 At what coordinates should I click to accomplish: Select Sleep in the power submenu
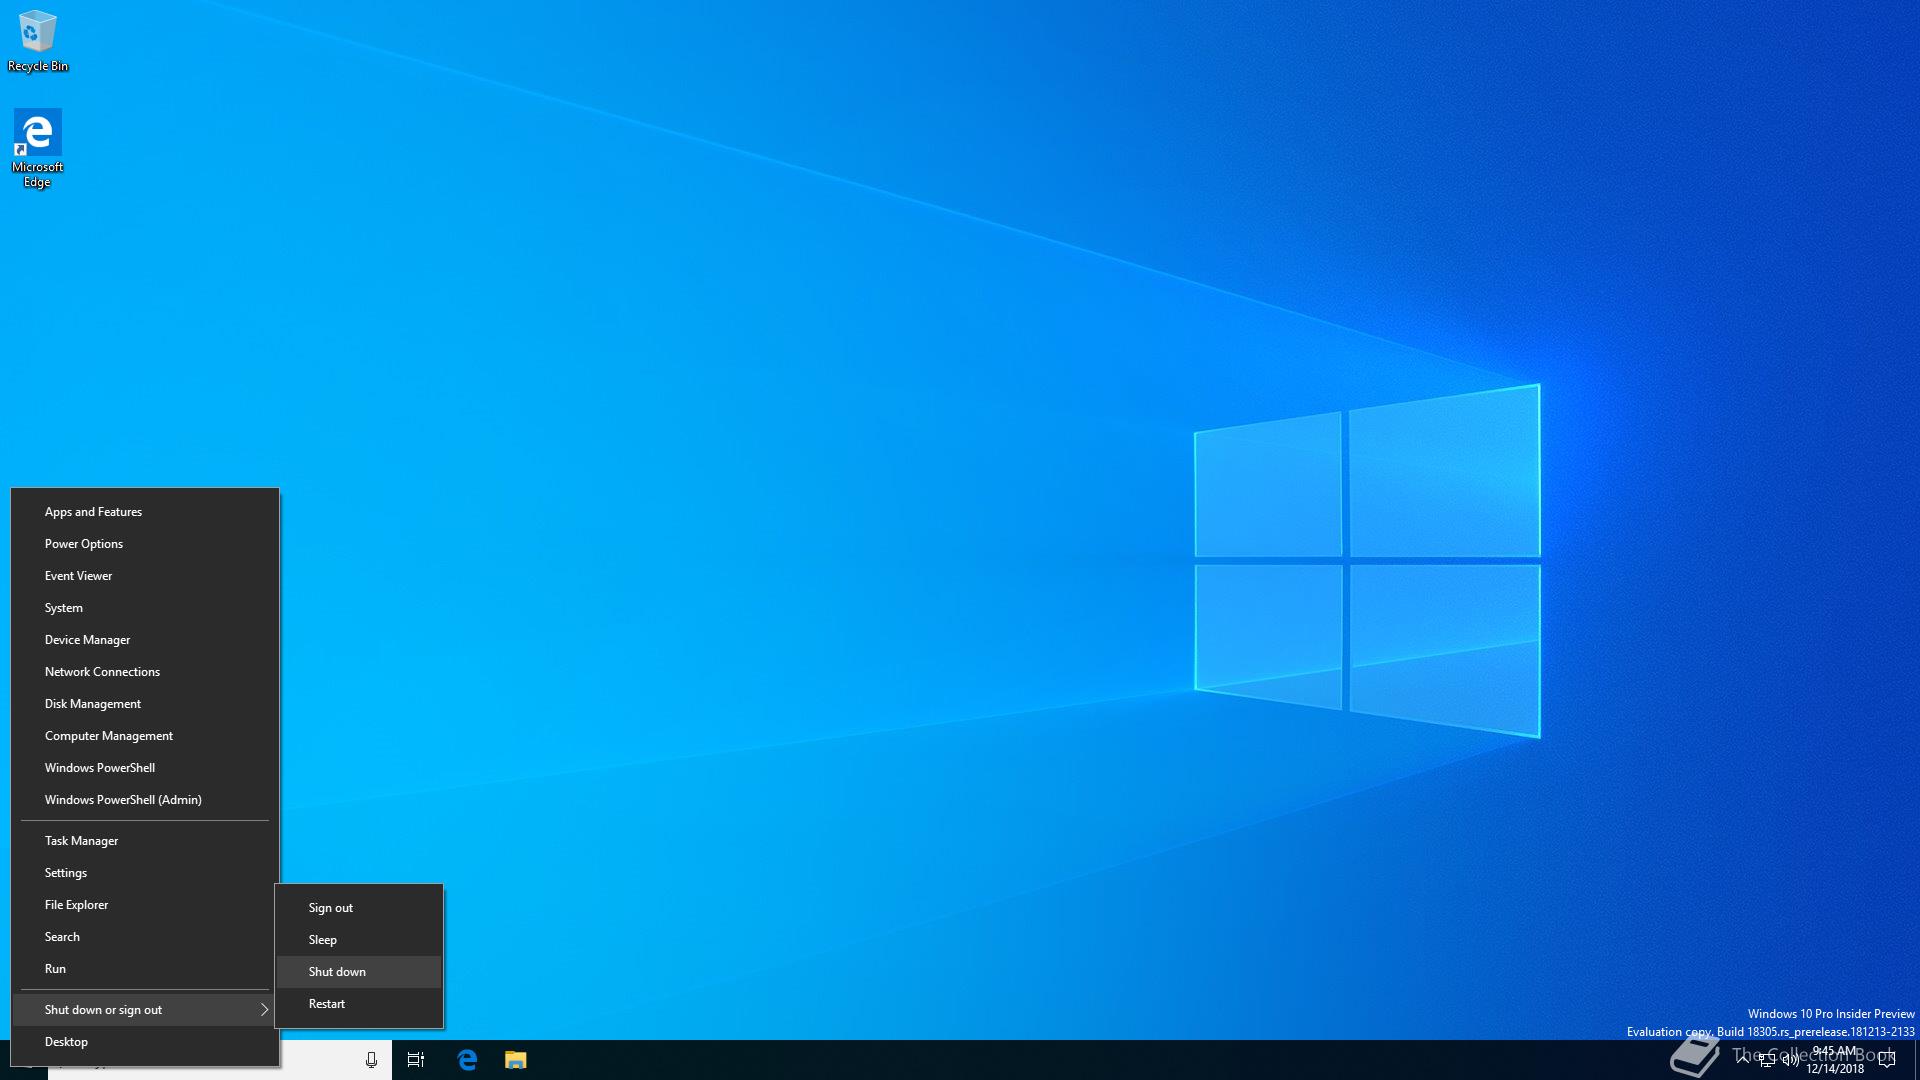[359, 940]
